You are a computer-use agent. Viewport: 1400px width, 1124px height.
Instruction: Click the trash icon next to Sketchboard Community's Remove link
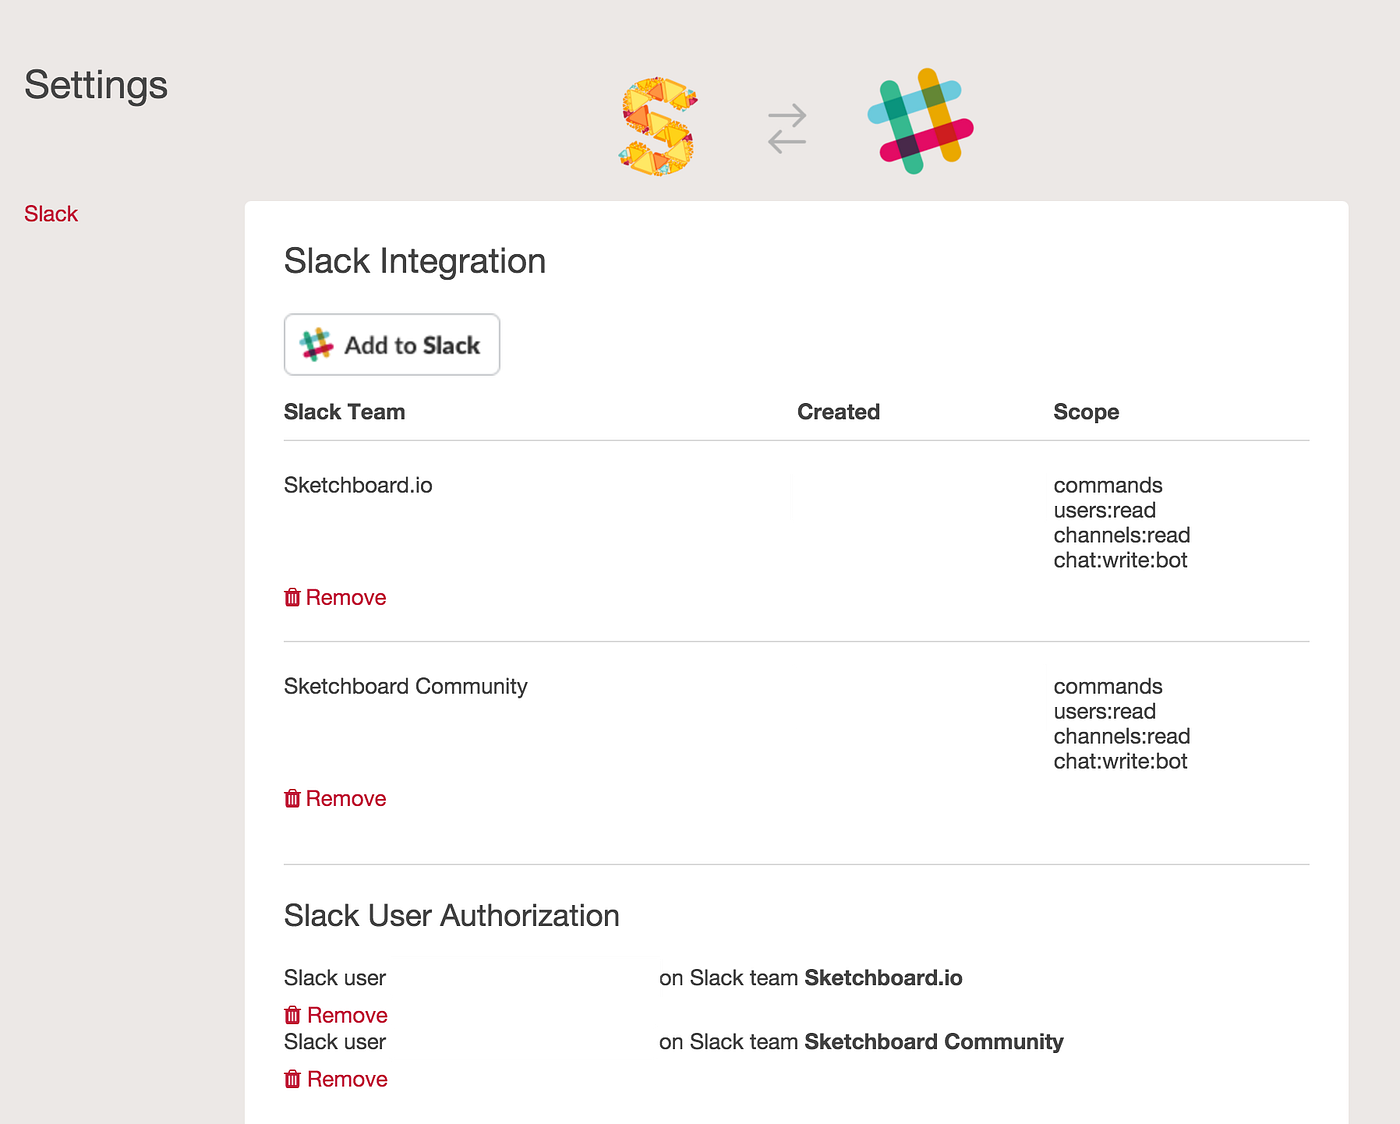292,797
